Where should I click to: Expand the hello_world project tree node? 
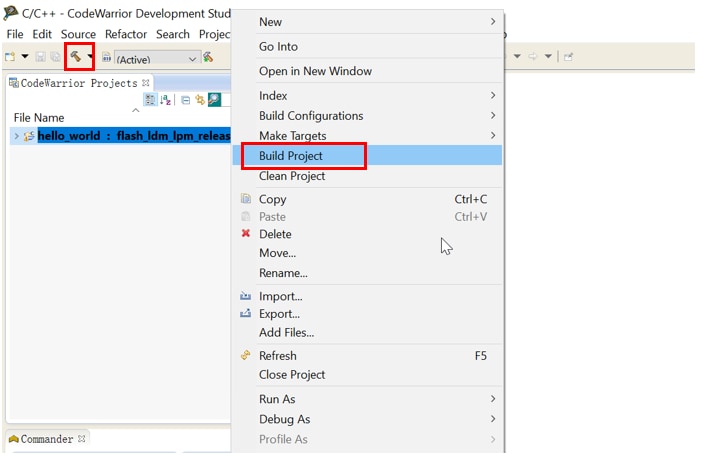(x=16, y=136)
